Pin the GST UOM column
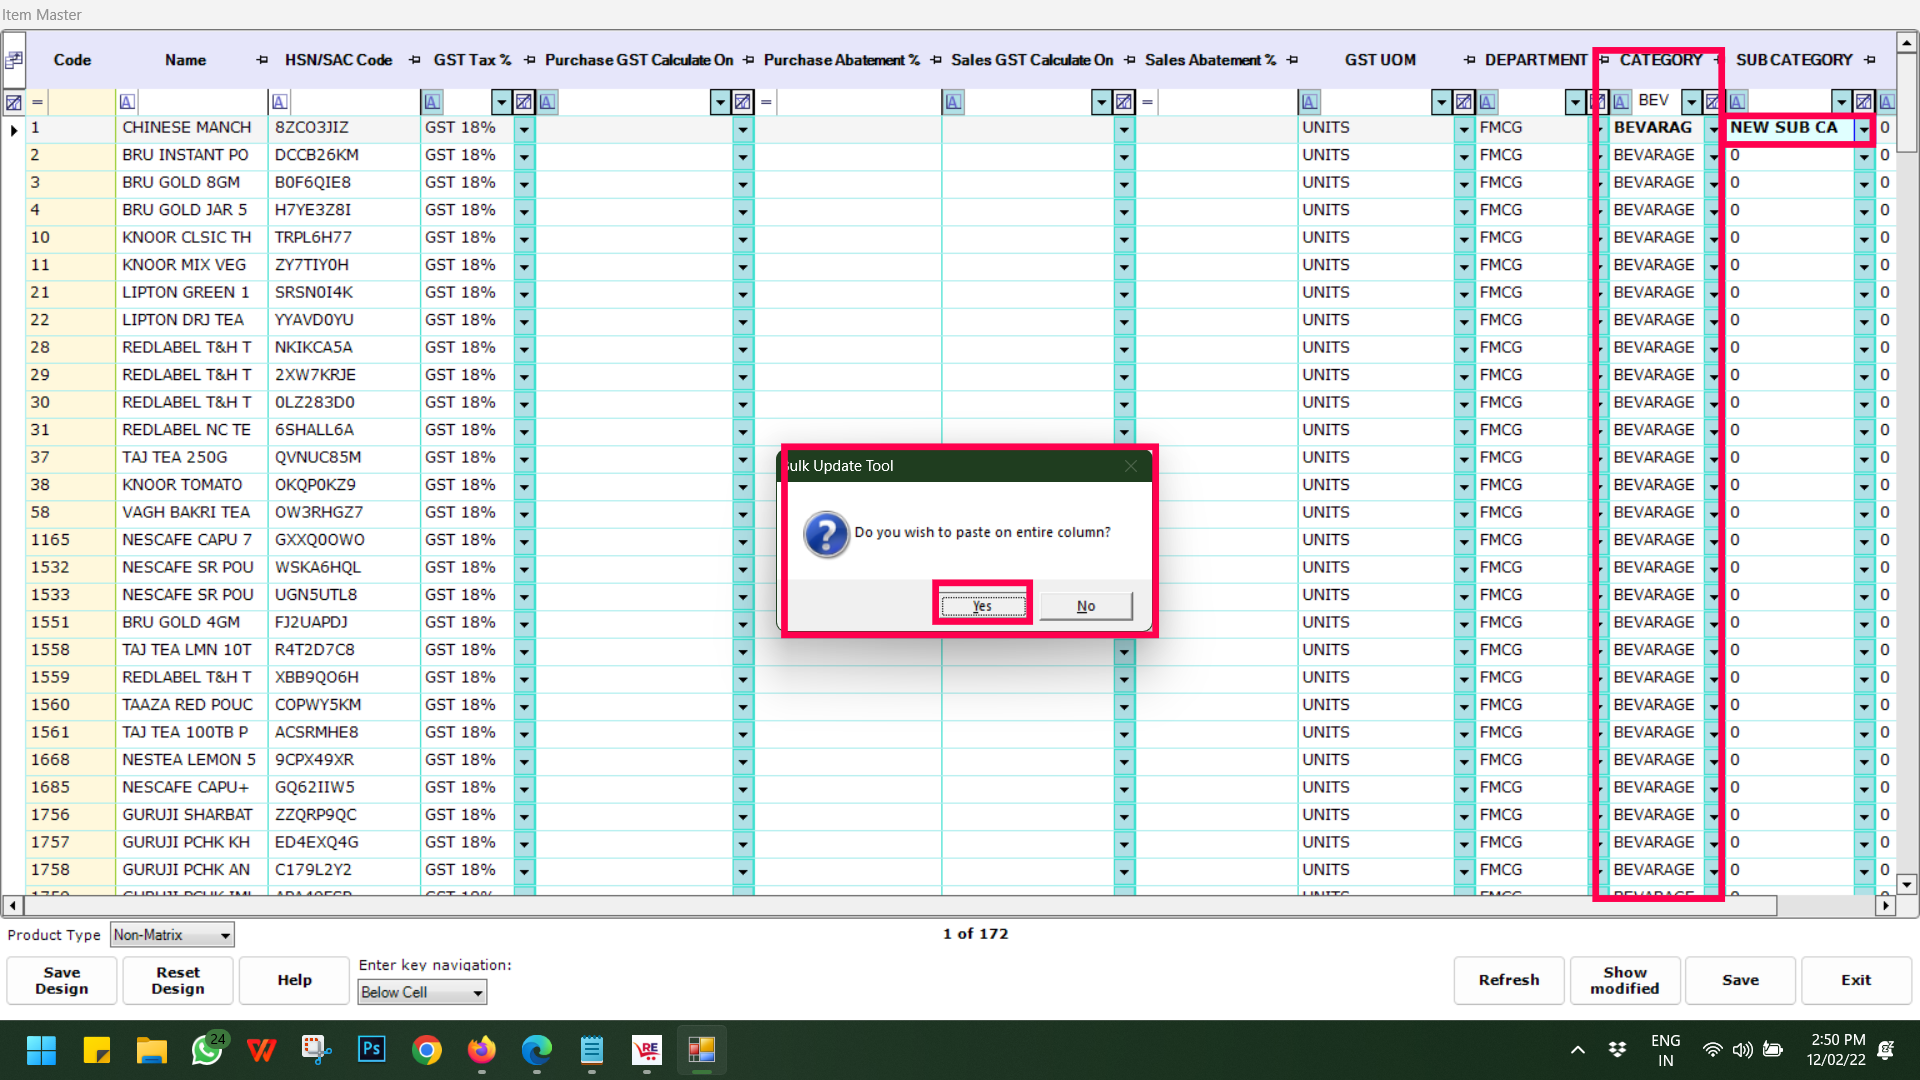This screenshot has height=1080, width=1920. (x=1469, y=60)
